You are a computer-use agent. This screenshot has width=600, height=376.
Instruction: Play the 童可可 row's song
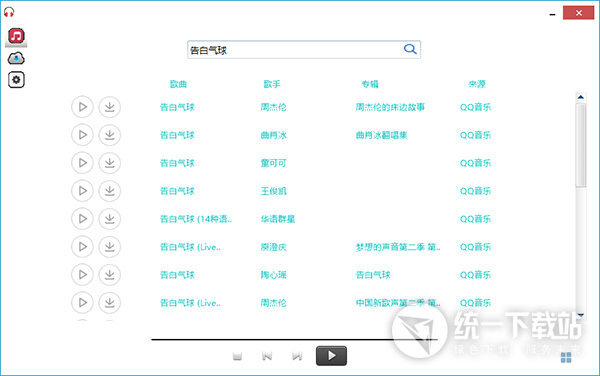coord(82,163)
